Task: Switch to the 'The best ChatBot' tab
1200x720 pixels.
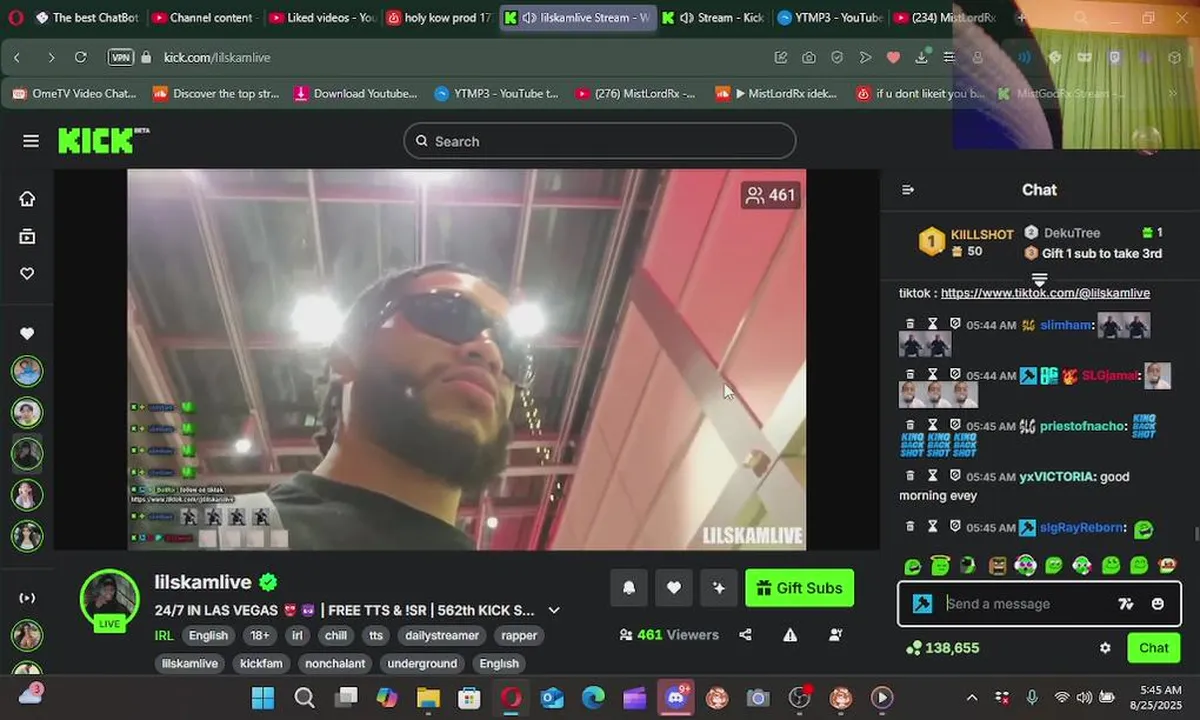Action: pyautogui.click(x=88, y=18)
